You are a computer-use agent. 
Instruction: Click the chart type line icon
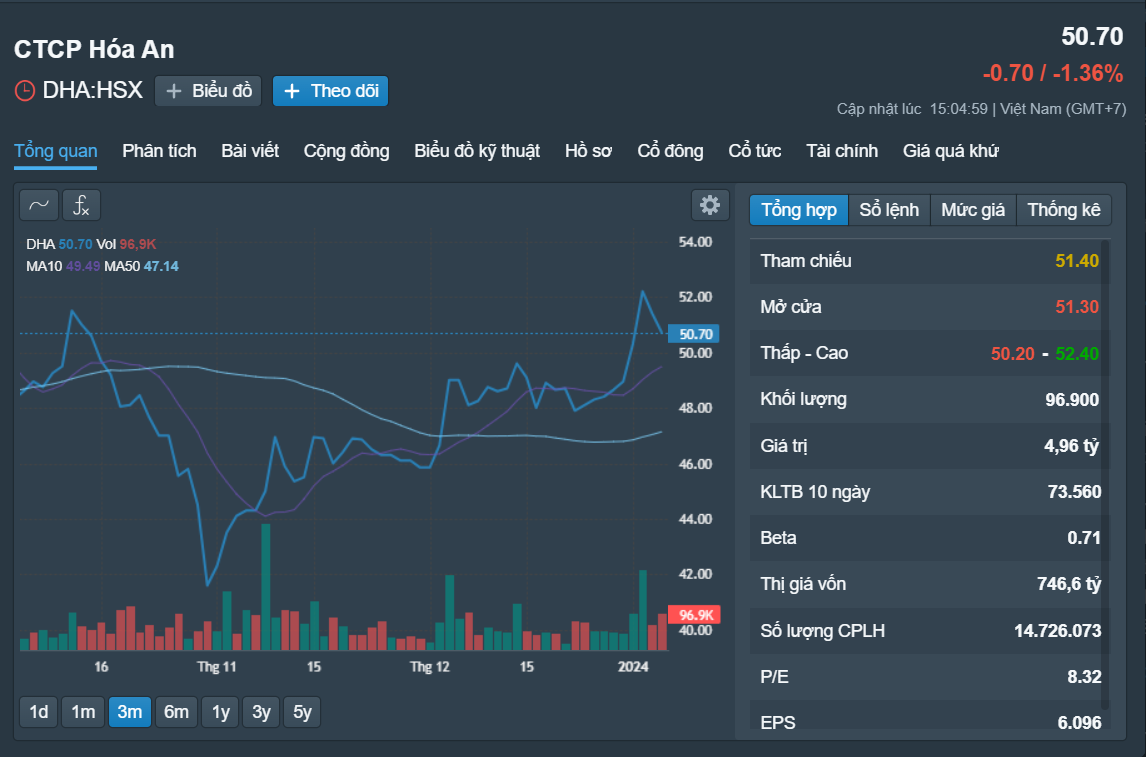pyautogui.click(x=39, y=205)
